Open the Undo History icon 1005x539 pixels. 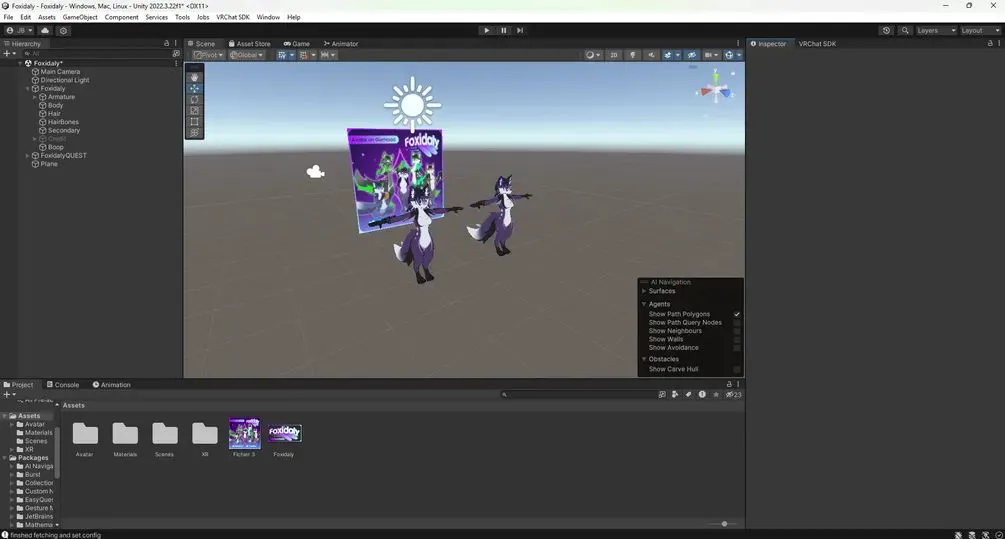886,30
